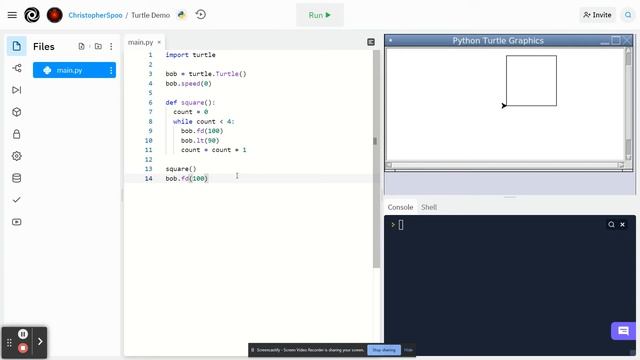Open the Database sidebar icon
Screen dimensions: 640x360
coord(17,178)
